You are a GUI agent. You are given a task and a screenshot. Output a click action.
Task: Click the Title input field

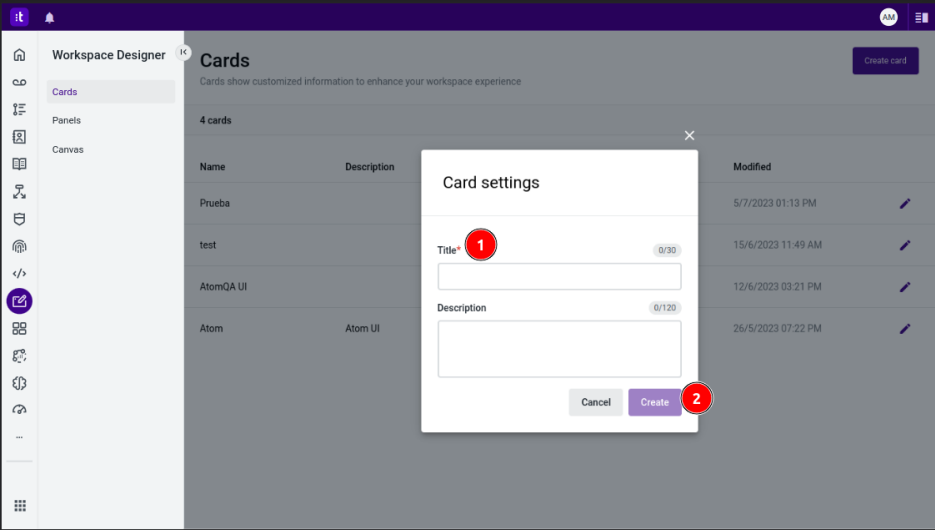click(559, 277)
